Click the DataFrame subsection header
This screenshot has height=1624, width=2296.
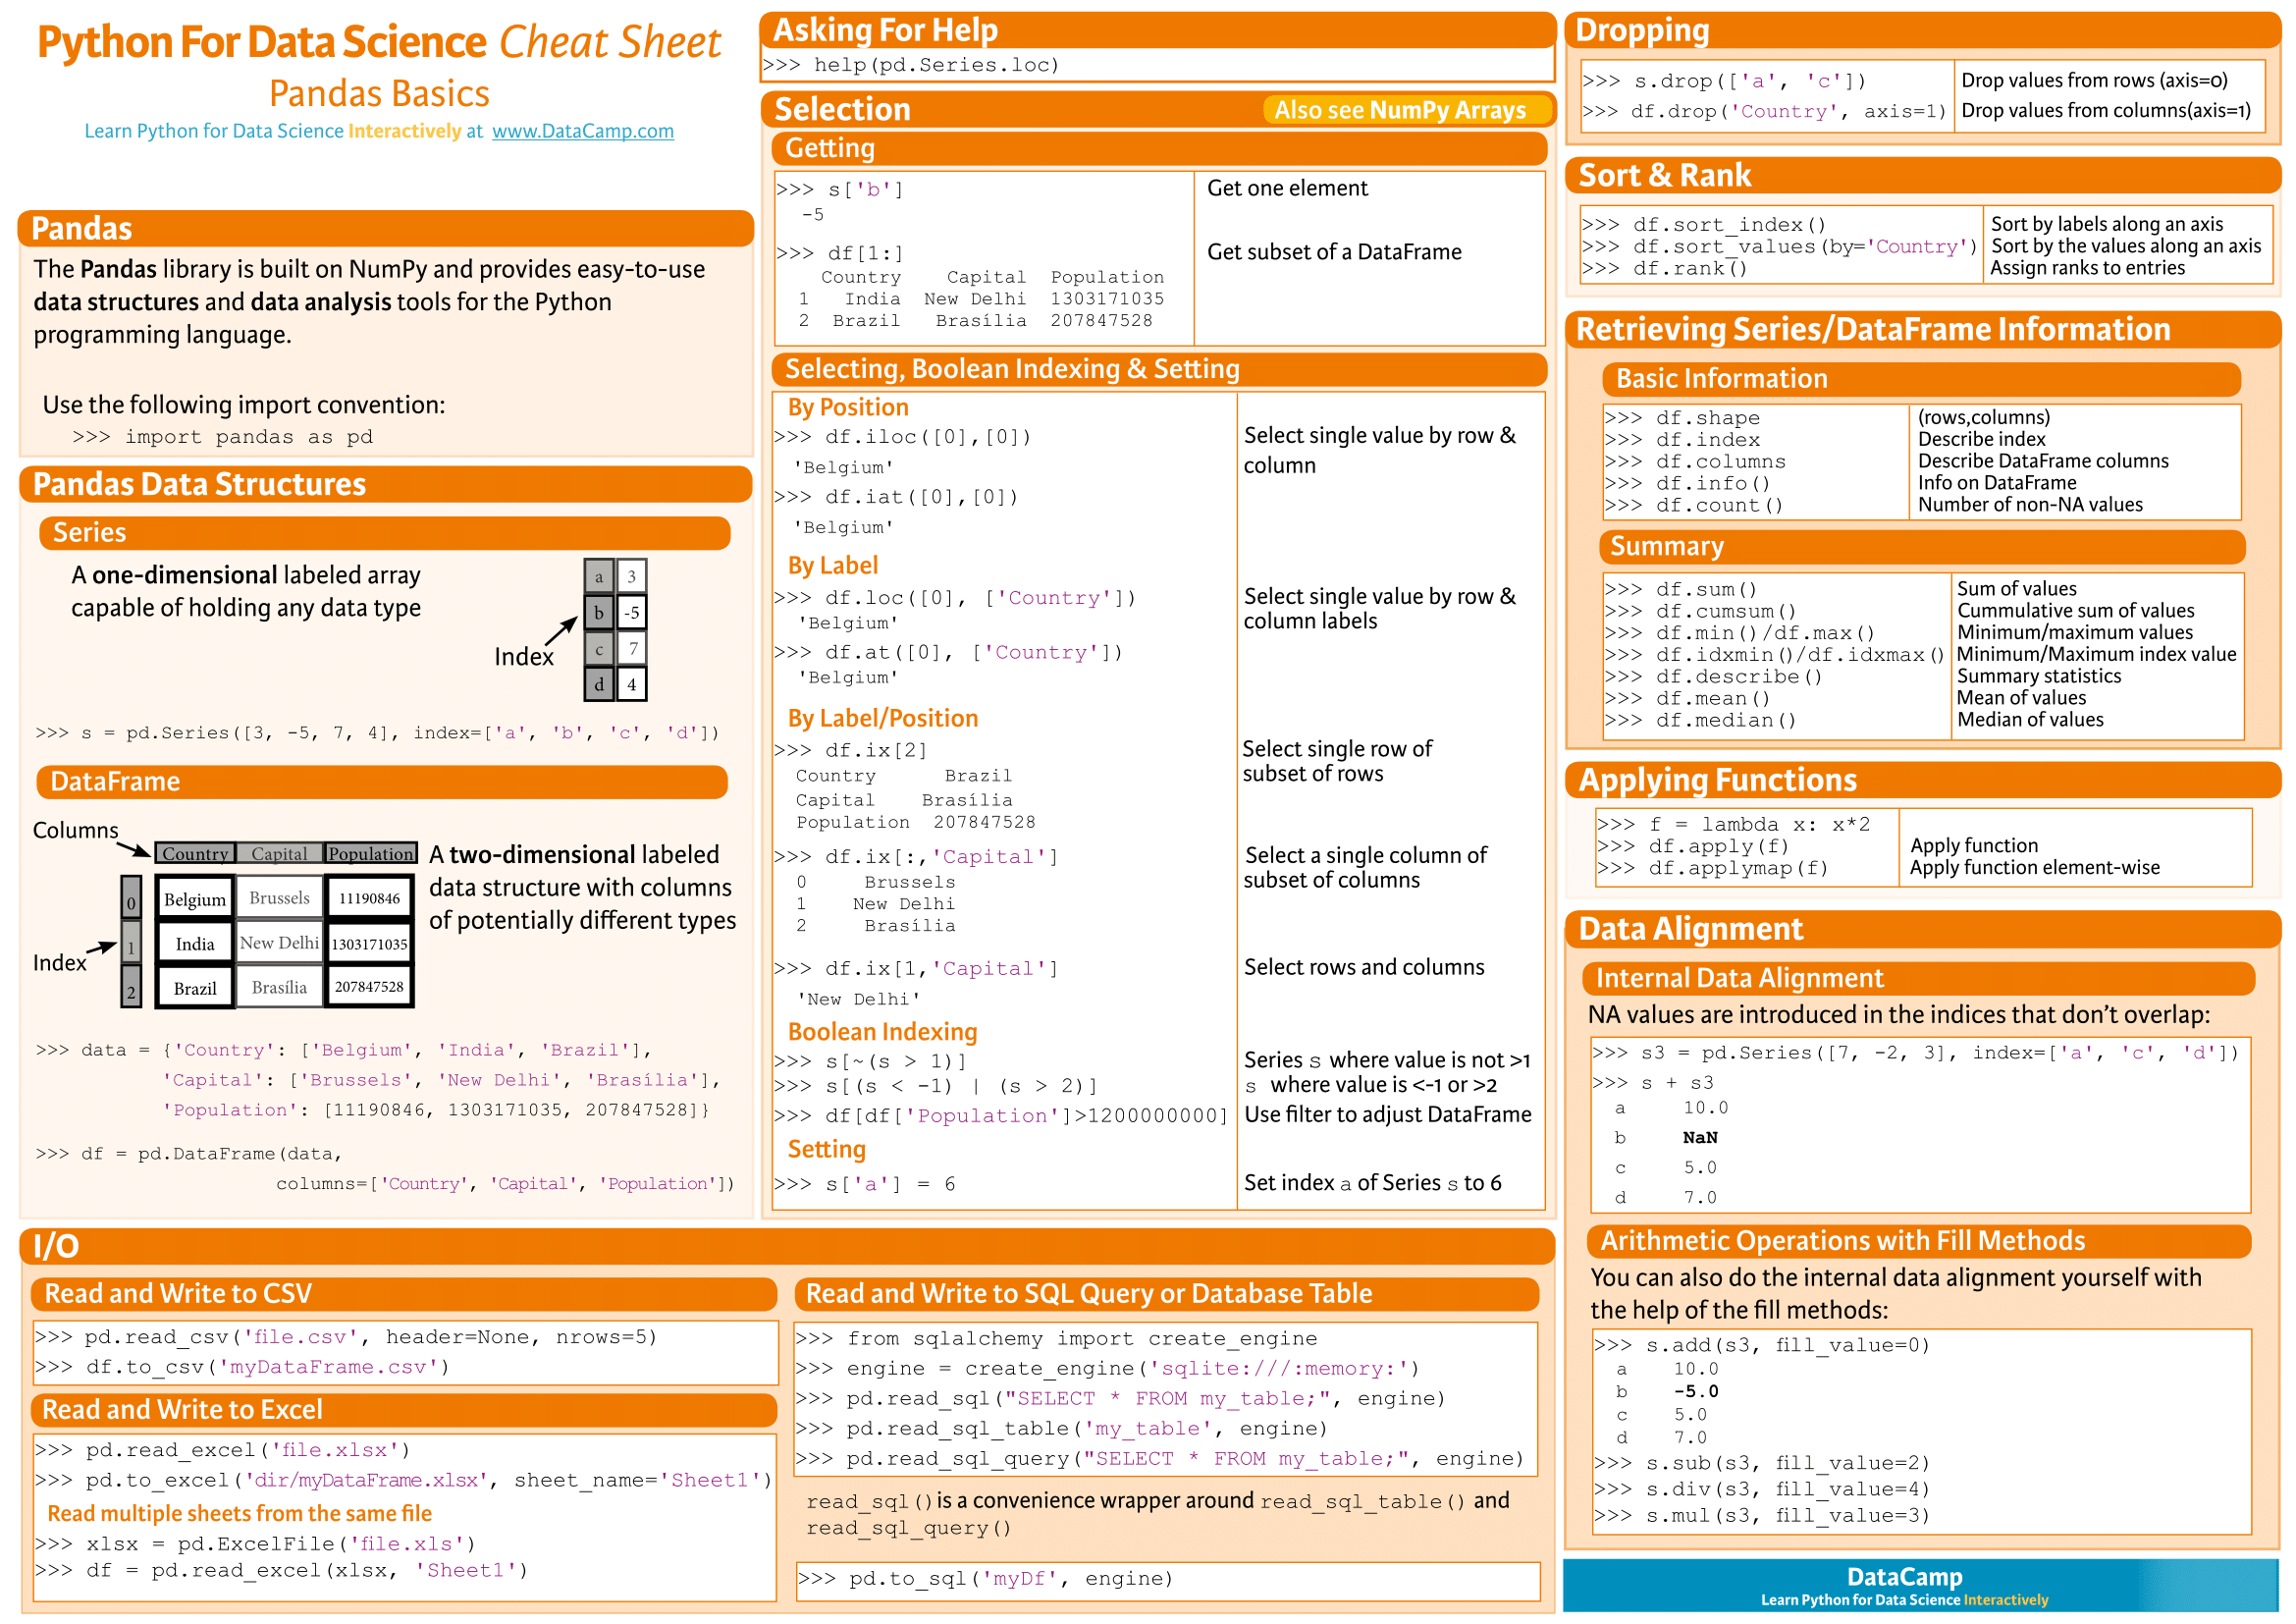tap(117, 782)
